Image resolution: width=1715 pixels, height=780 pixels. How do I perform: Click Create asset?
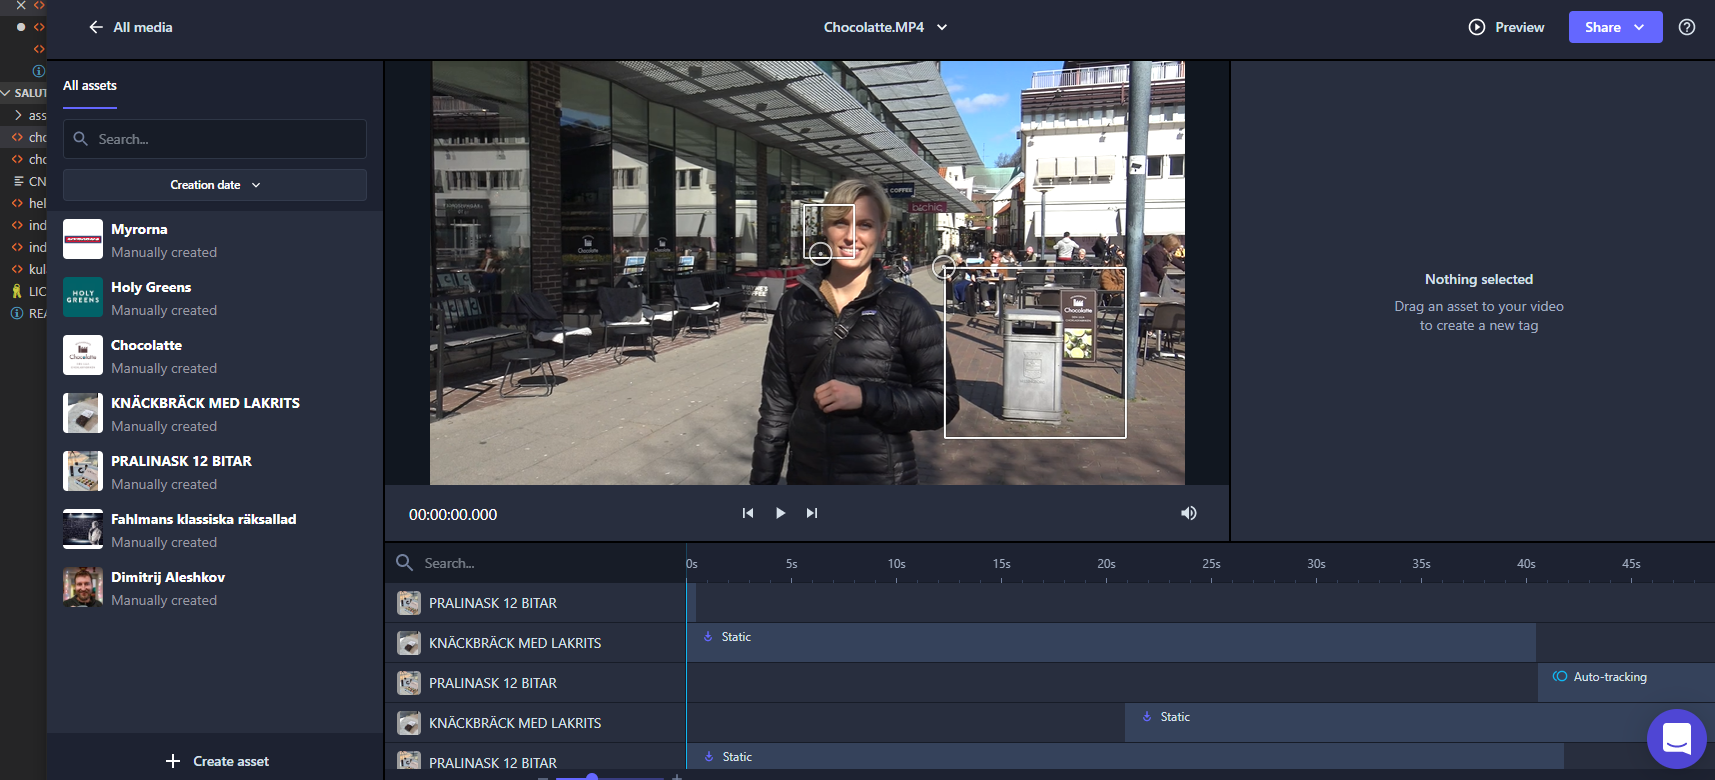pyautogui.click(x=217, y=761)
